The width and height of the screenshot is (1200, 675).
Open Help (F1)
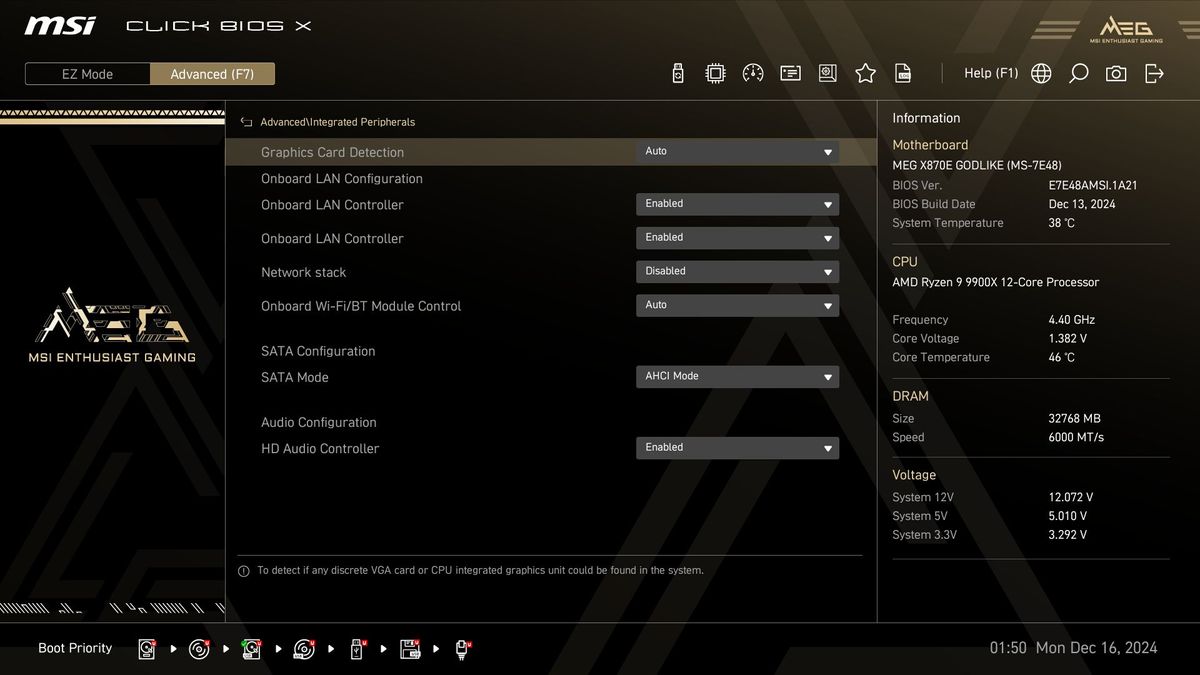click(991, 73)
